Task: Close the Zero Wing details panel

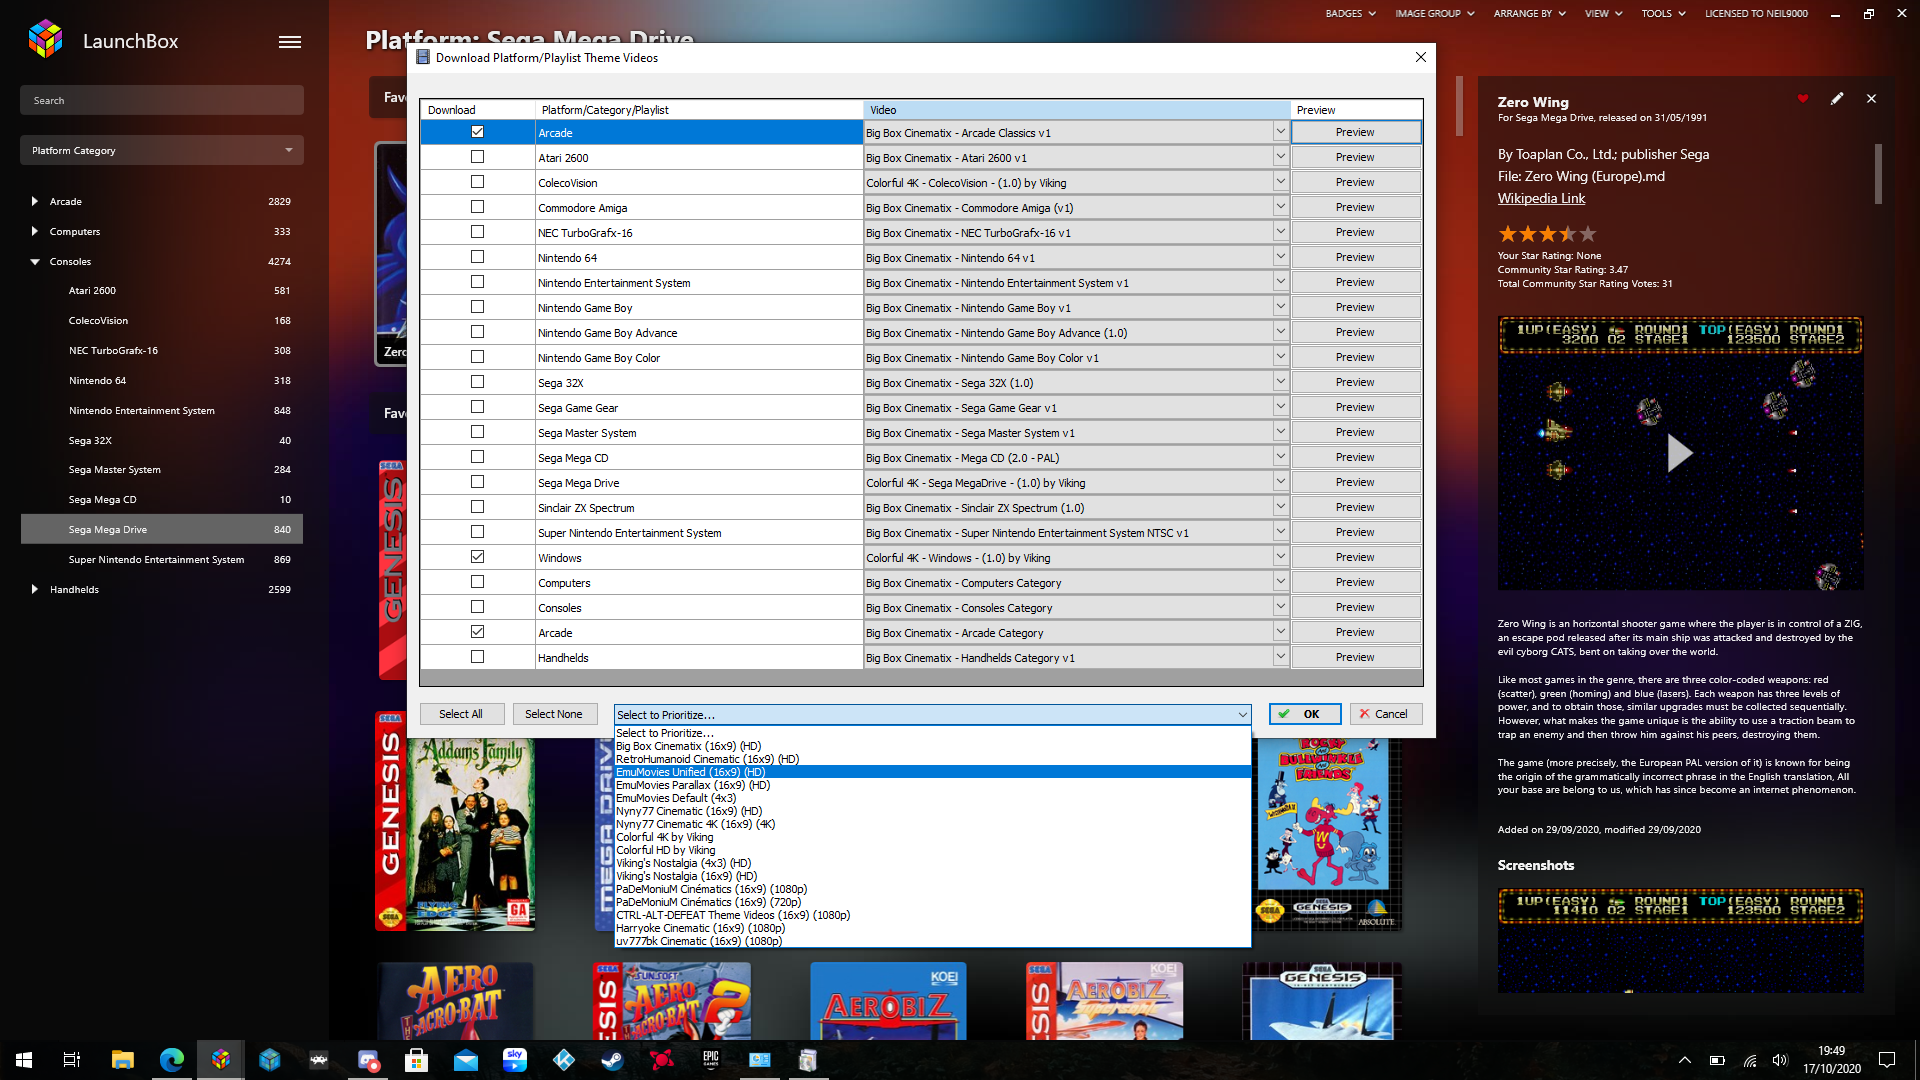Action: 1871,99
